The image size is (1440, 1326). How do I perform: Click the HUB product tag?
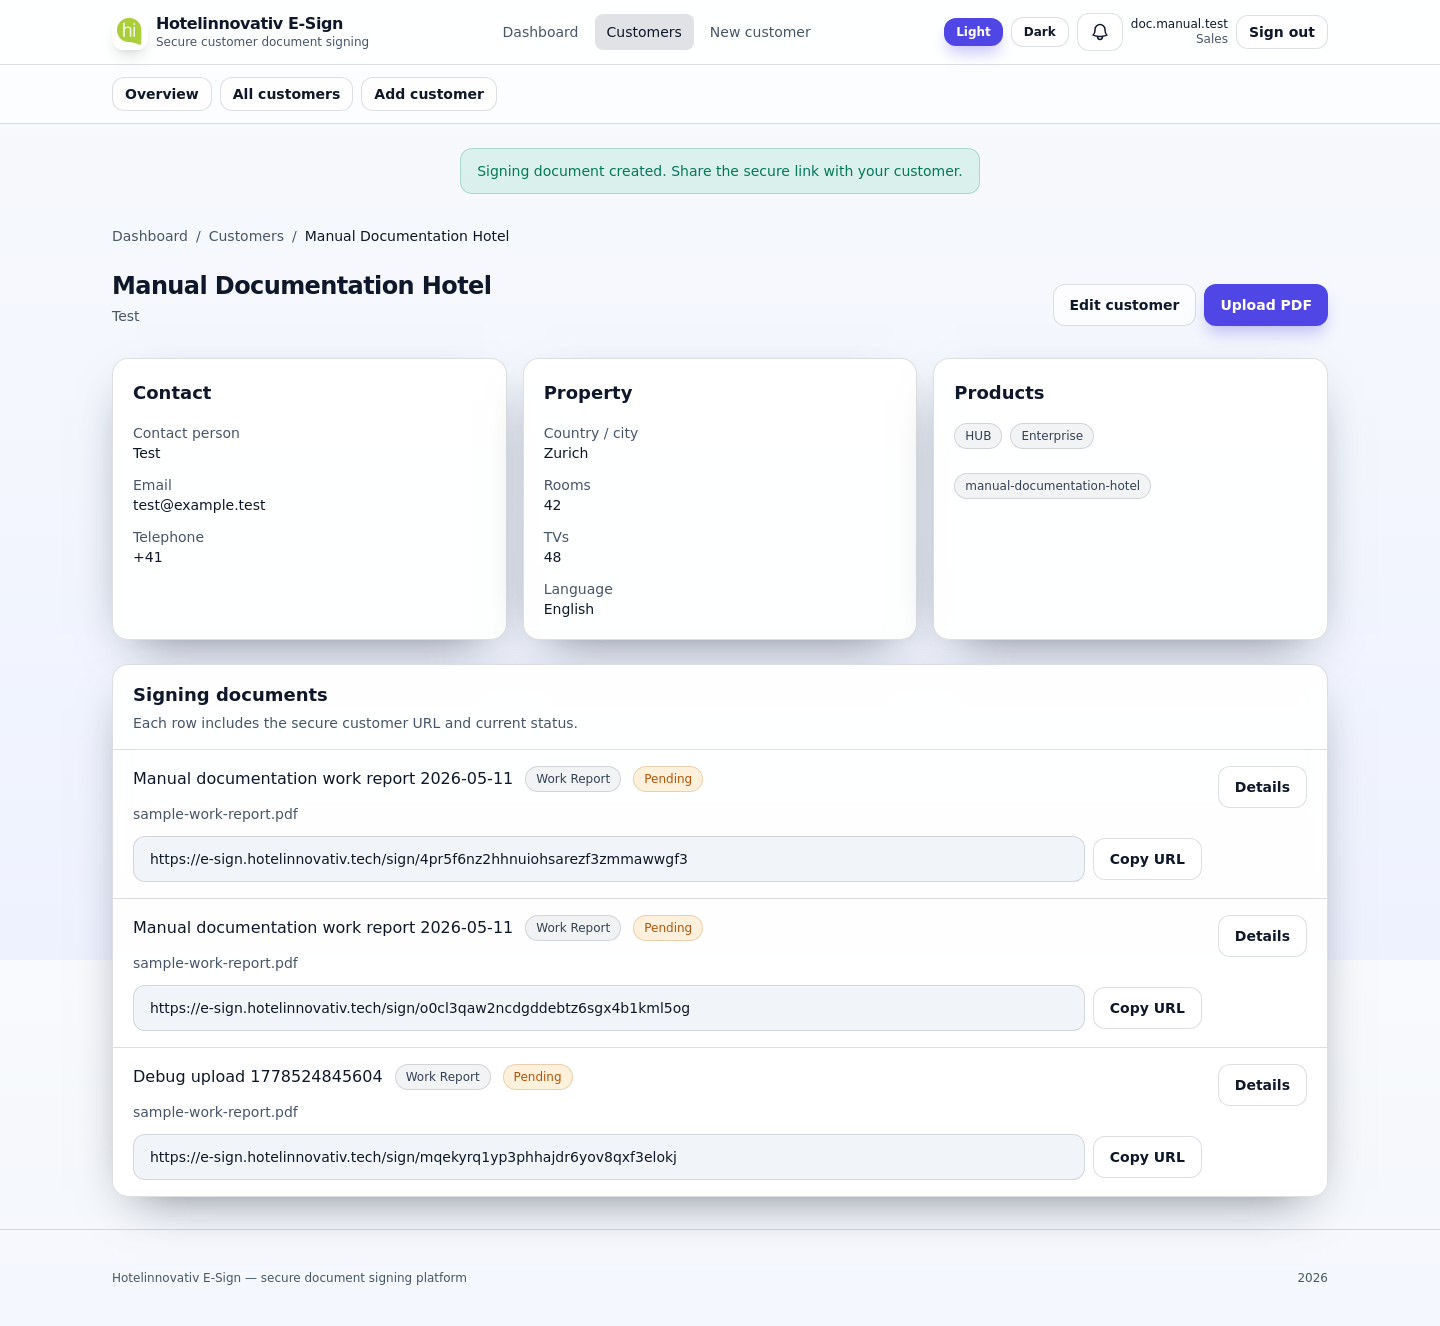click(x=978, y=436)
